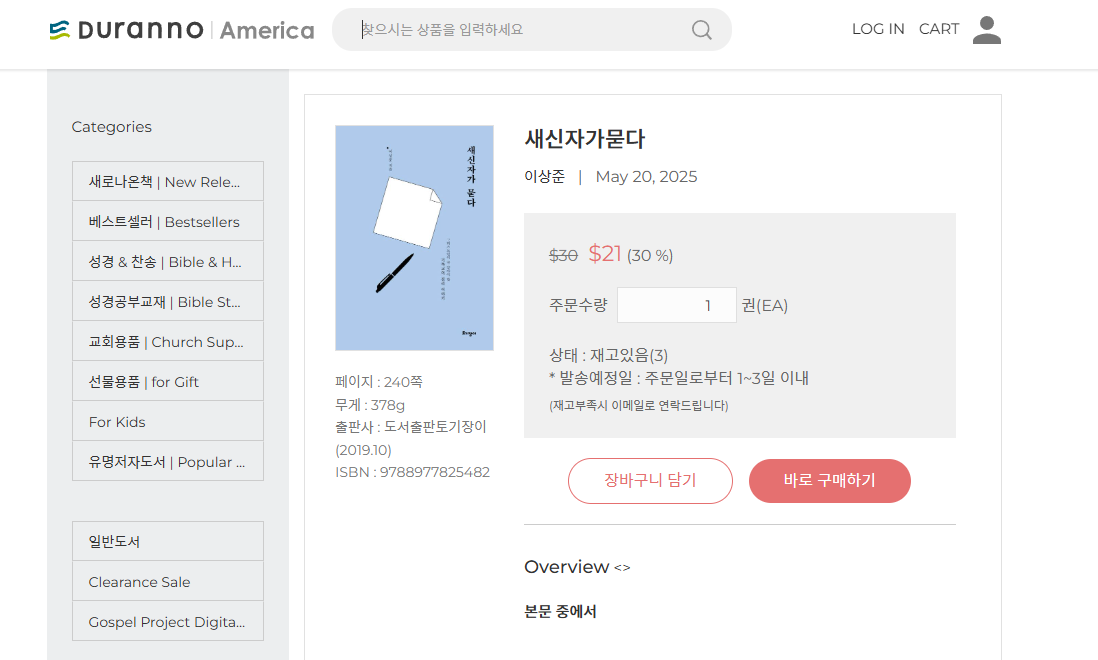
Task: Select the 일반도서 category
Action: click(168, 541)
